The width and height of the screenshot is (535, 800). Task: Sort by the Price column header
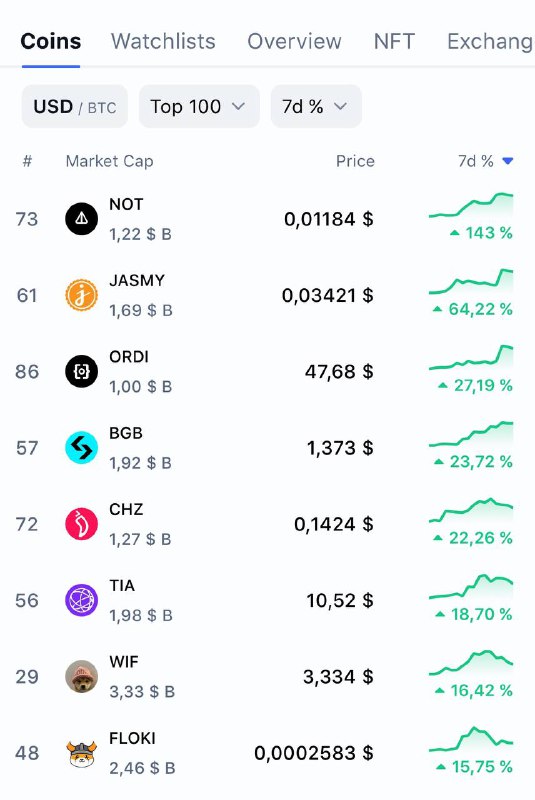[355, 161]
